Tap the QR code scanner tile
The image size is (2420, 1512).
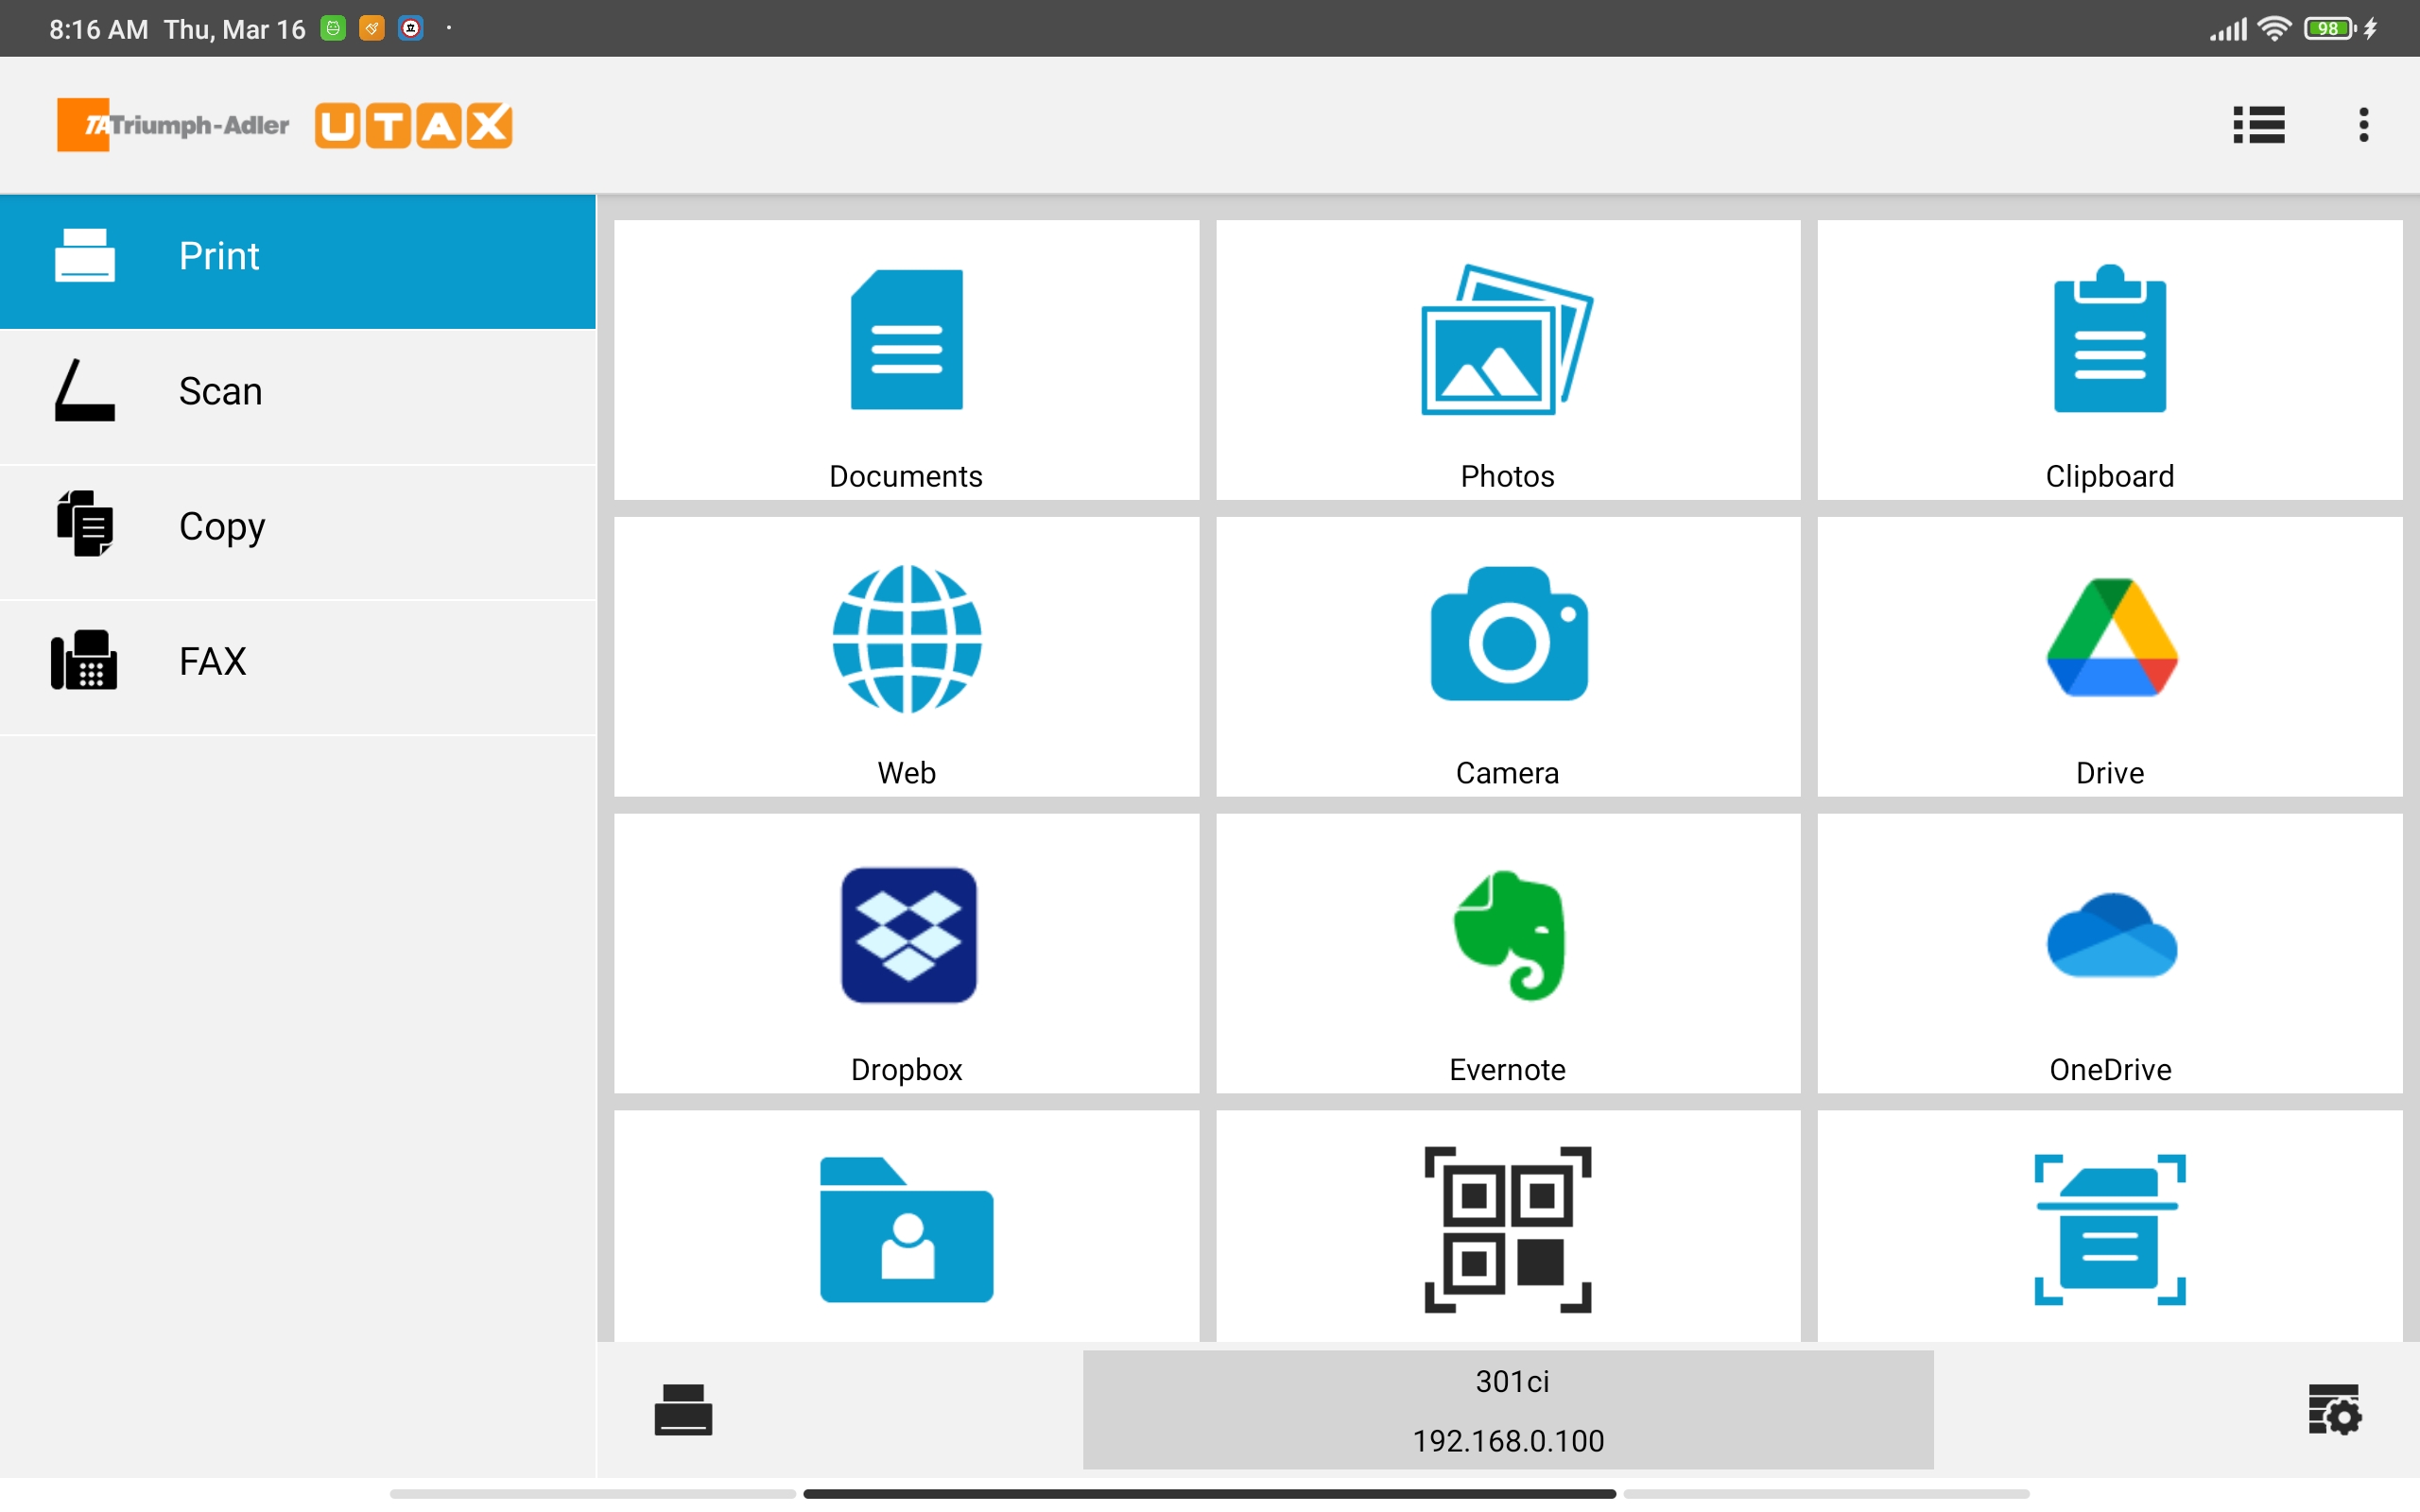point(1508,1226)
